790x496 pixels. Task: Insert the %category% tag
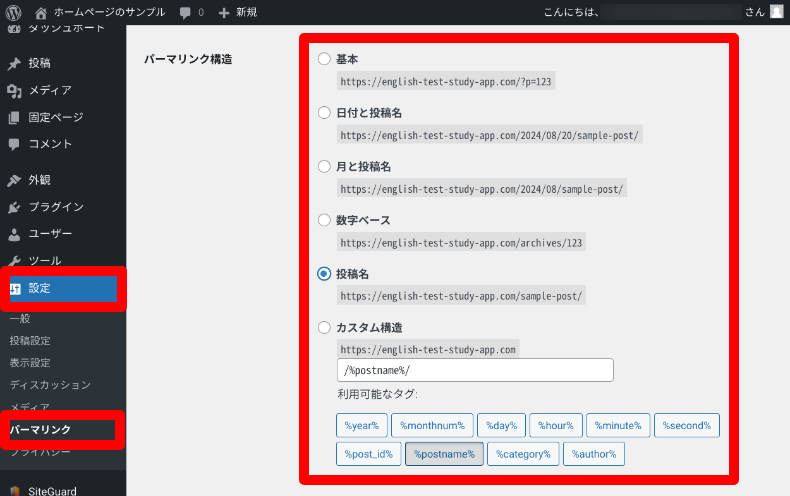(x=523, y=454)
